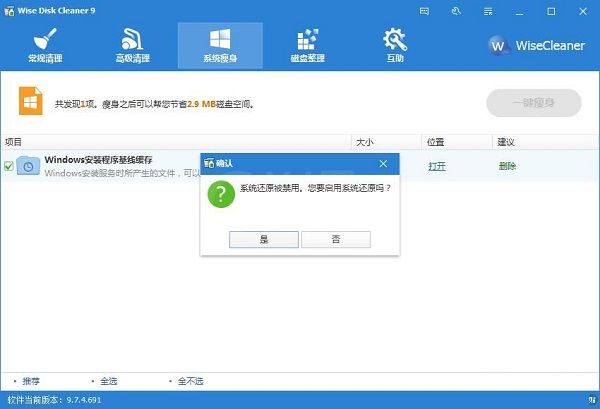Uncheck the Windows安装程序基线缓存 checkbox
600x409 pixels.
[9, 166]
